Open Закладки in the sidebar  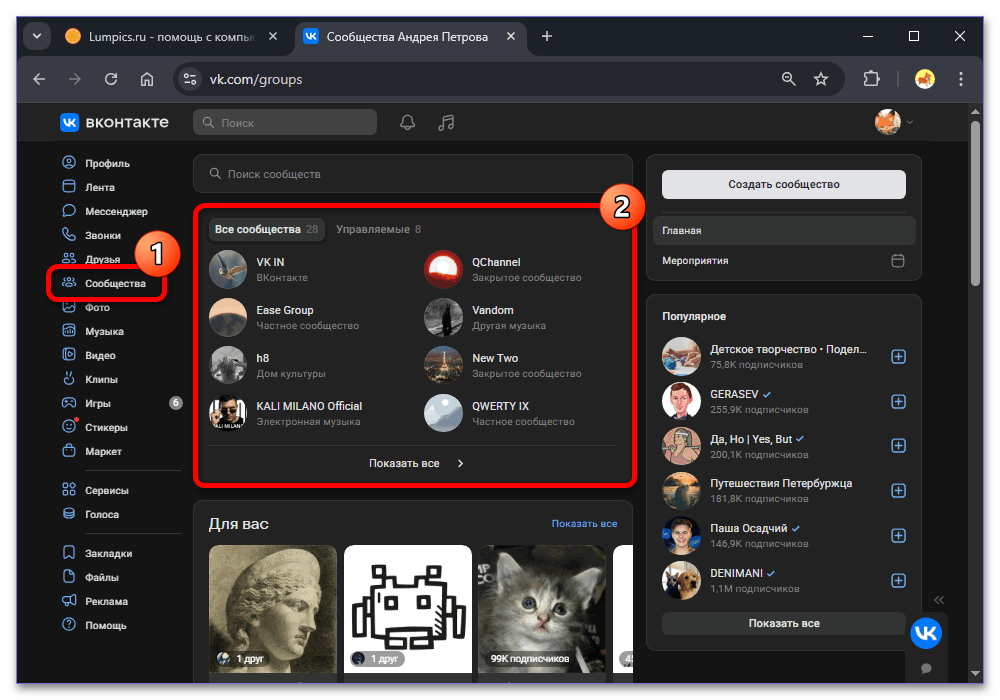point(108,553)
